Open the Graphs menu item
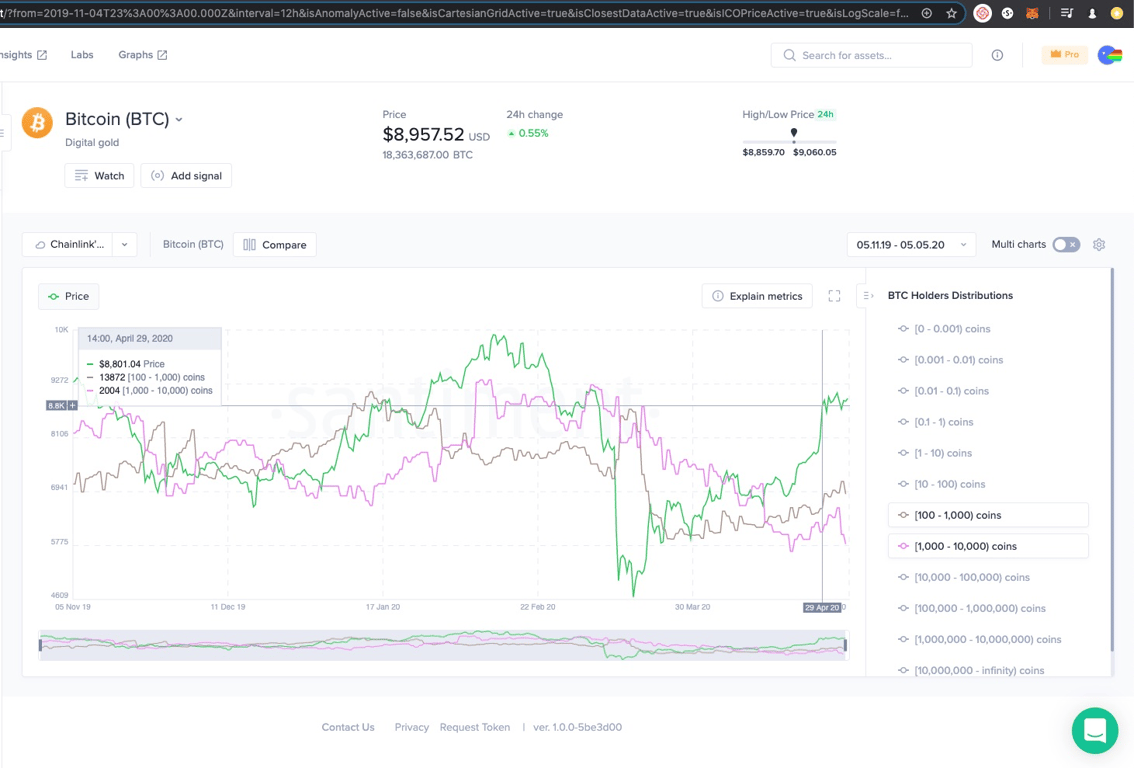This screenshot has height=768, width=1134. 136,55
